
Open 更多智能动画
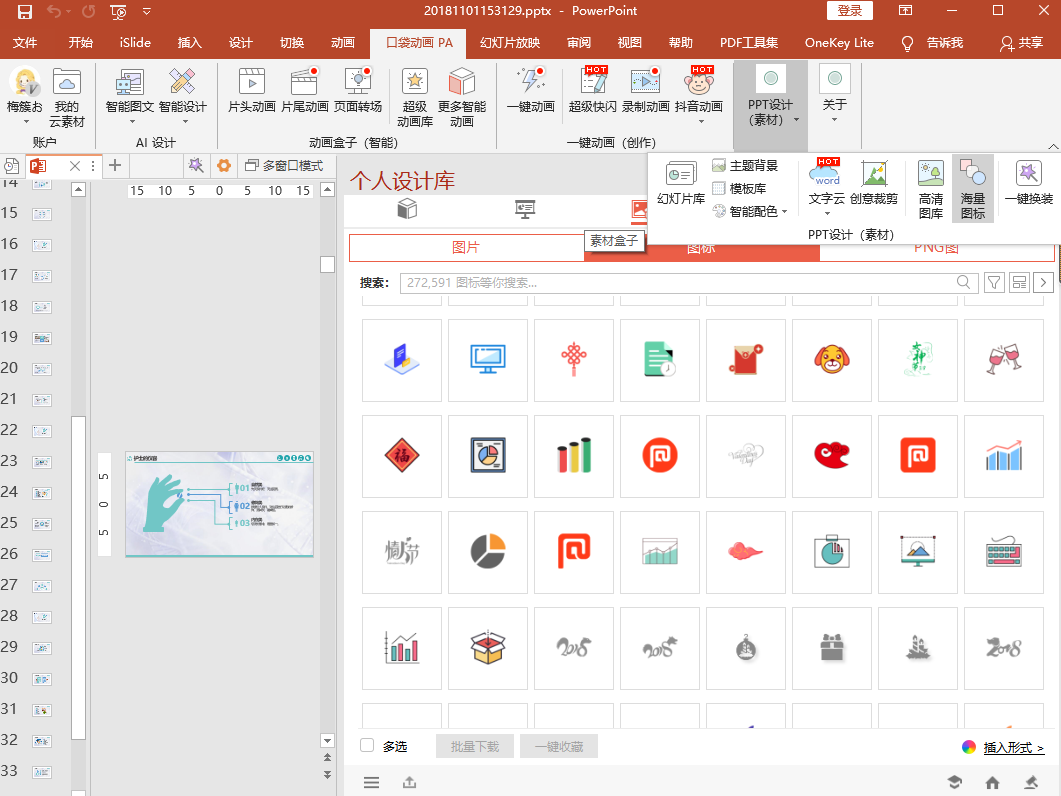pos(461,98)
